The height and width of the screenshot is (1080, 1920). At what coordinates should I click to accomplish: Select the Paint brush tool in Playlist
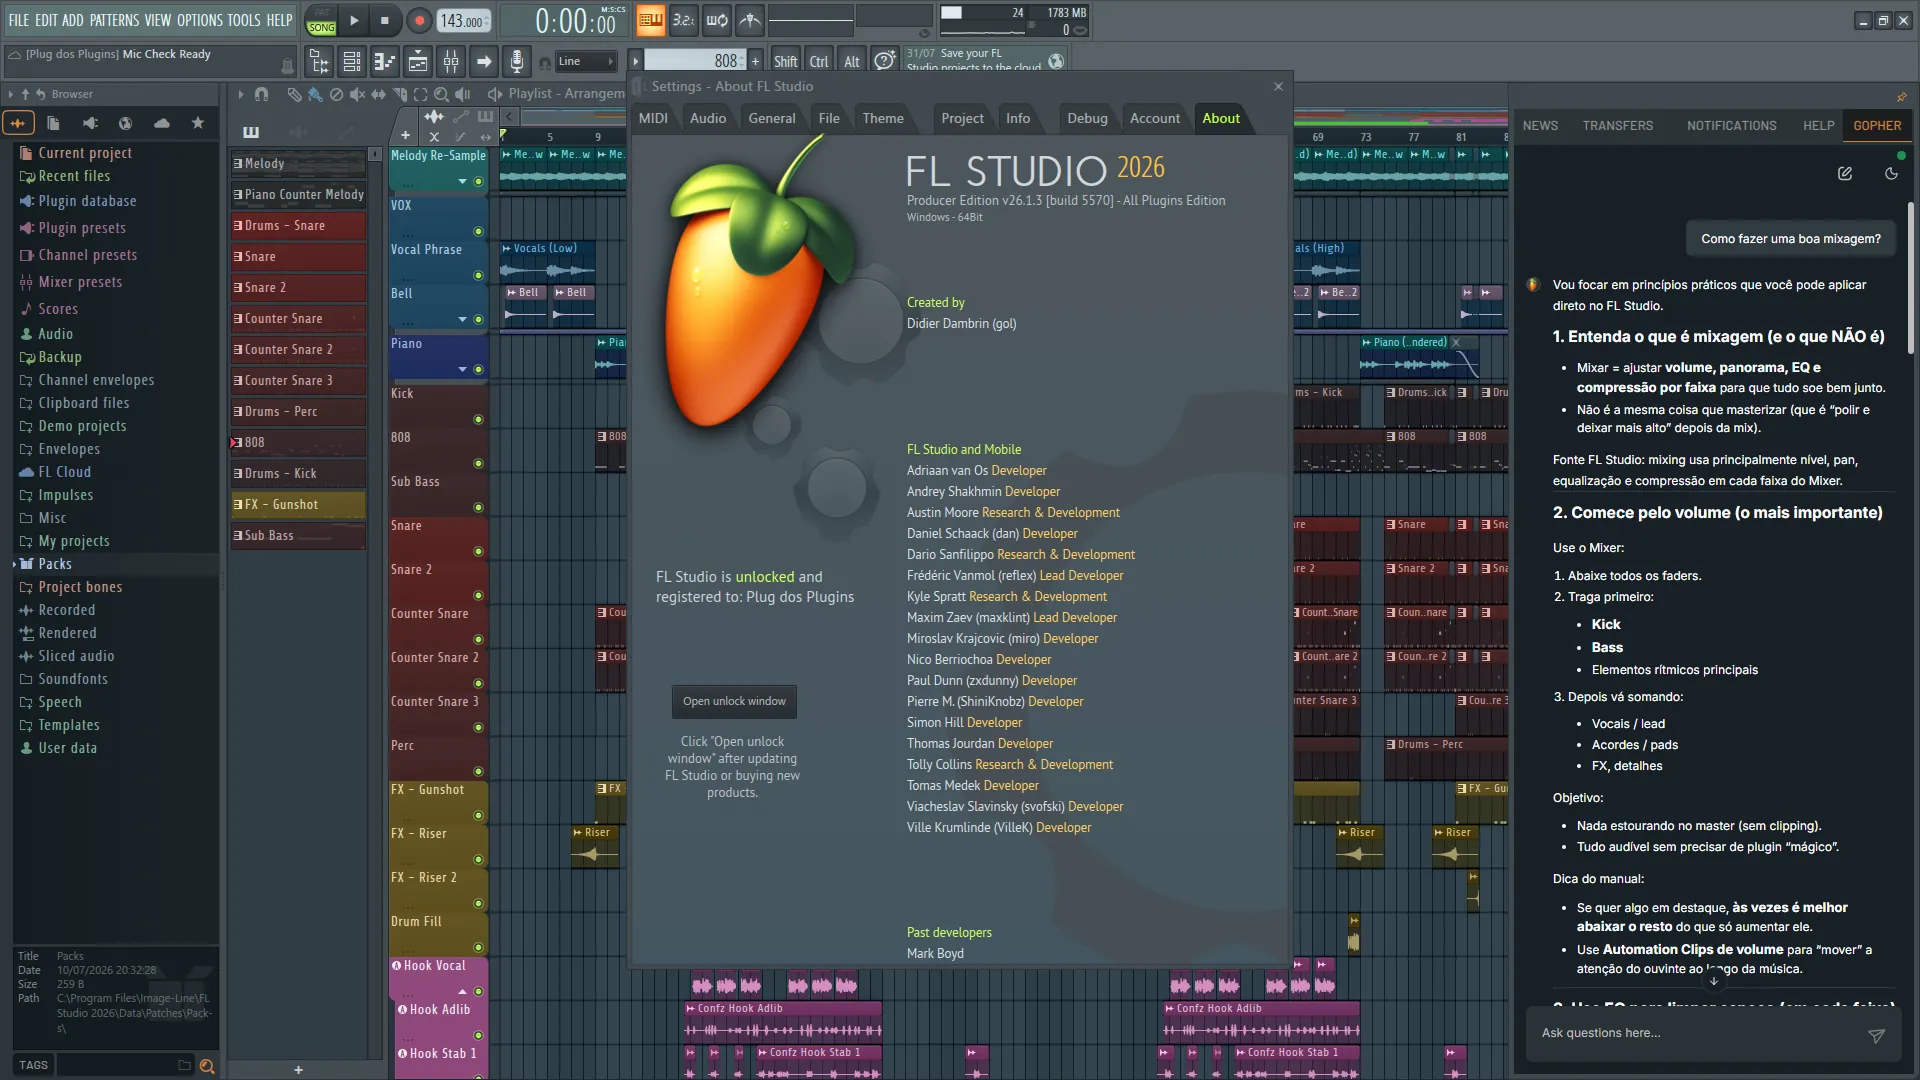click(315, 94)
